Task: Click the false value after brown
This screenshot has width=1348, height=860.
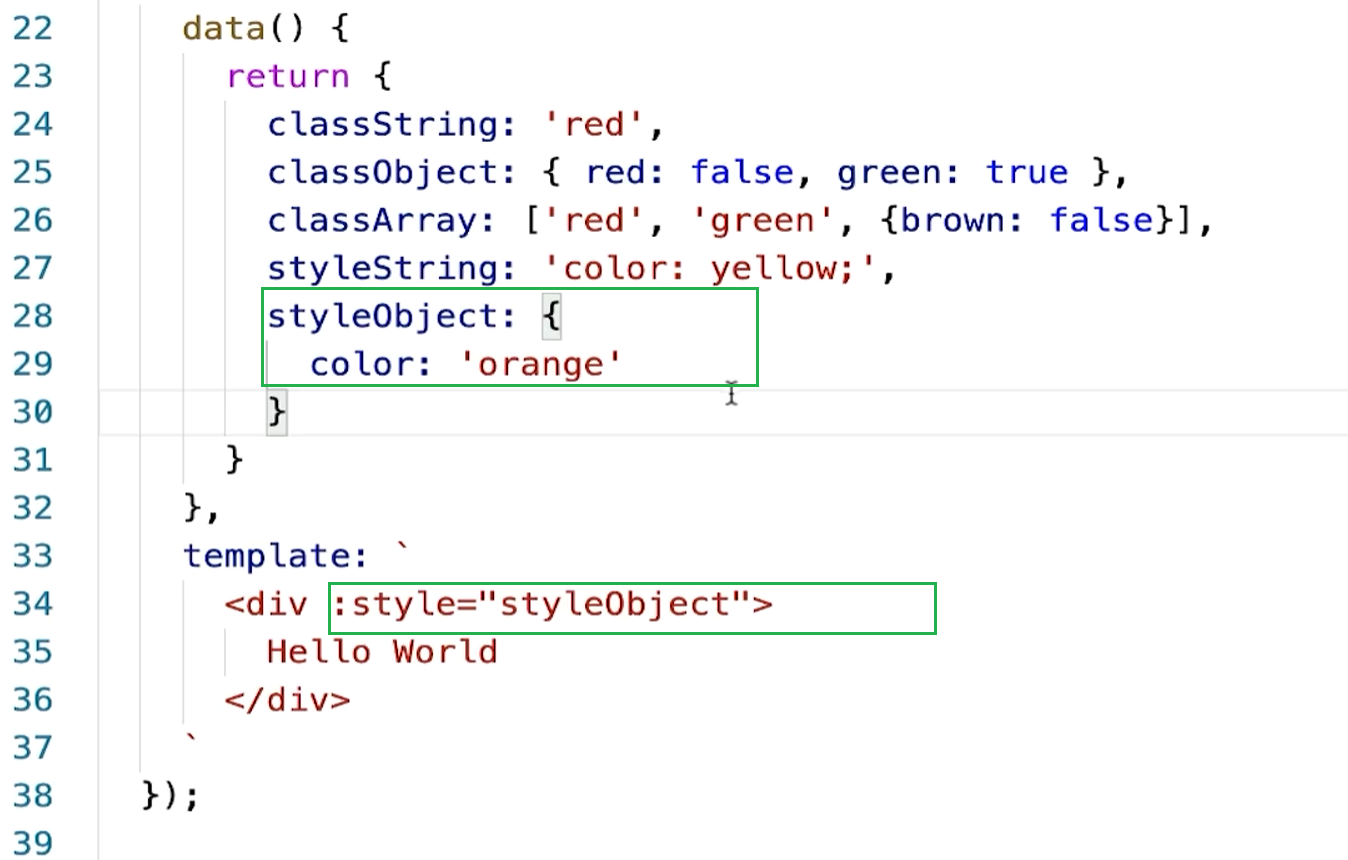Action: (x=1101, y=220)
